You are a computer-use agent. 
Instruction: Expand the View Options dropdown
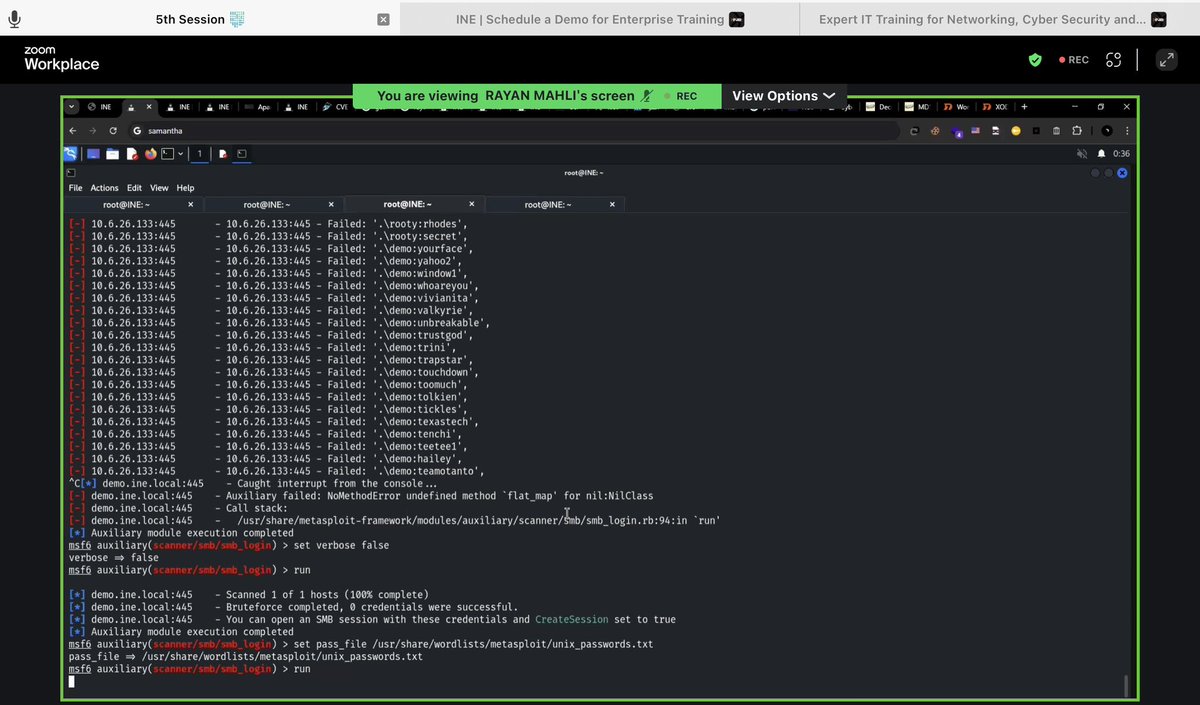coord(783,96)
